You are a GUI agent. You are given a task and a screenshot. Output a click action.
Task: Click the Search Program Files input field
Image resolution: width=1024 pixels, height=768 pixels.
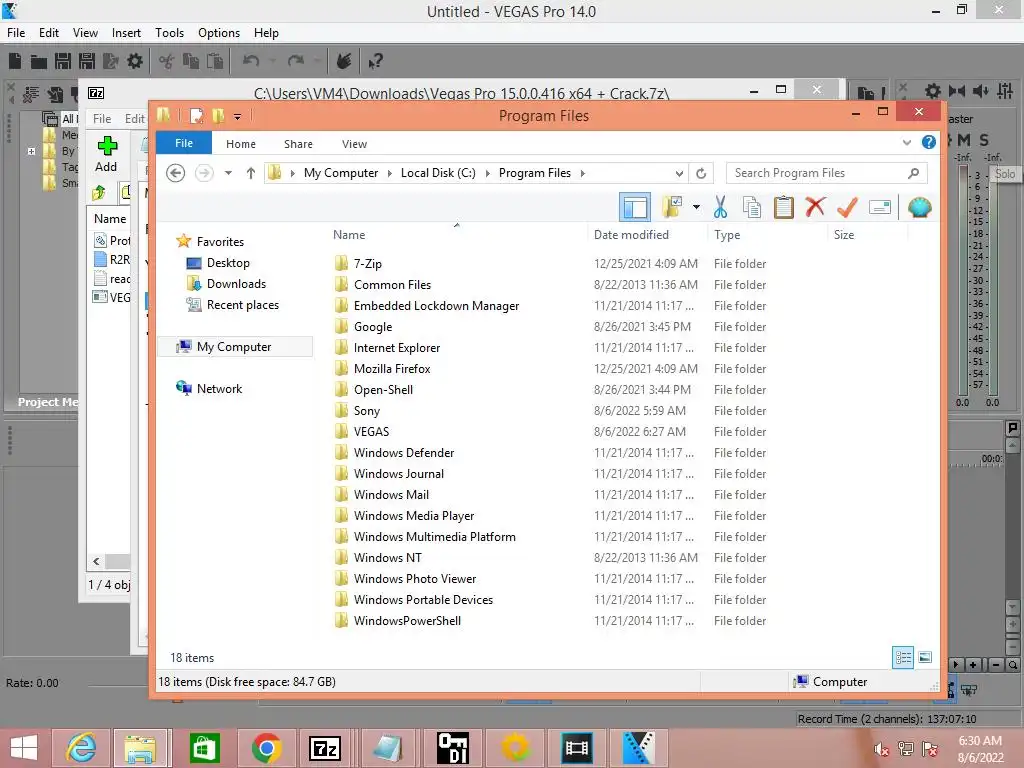tap(826, 173)
